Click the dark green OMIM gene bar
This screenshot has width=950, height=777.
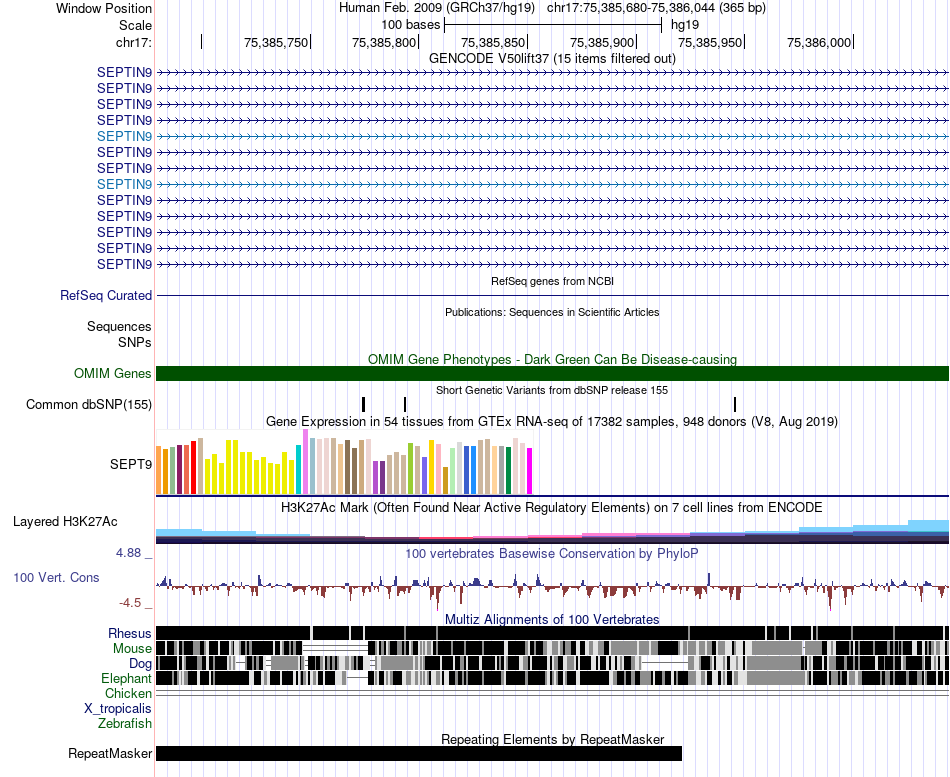[552, 373]
